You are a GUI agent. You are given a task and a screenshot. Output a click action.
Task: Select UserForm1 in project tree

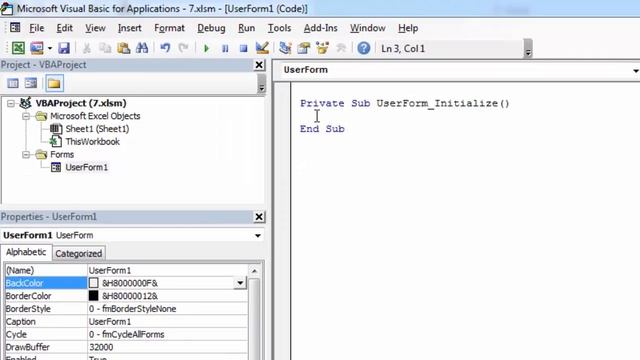point(87,167)
